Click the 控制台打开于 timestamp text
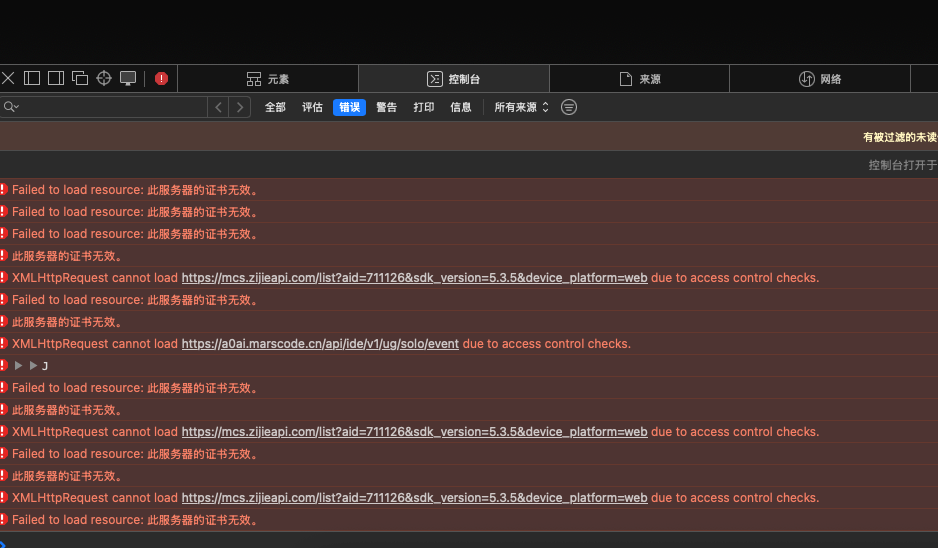 (x=903, y=165)
